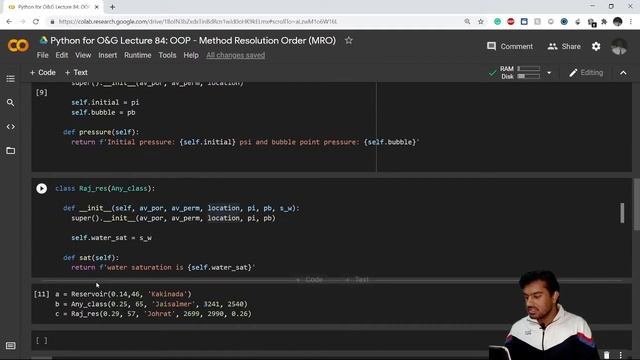Viewport: 640px width, 360px height.
Task: Click the line 'def sat(self):'
Action: 91,258
